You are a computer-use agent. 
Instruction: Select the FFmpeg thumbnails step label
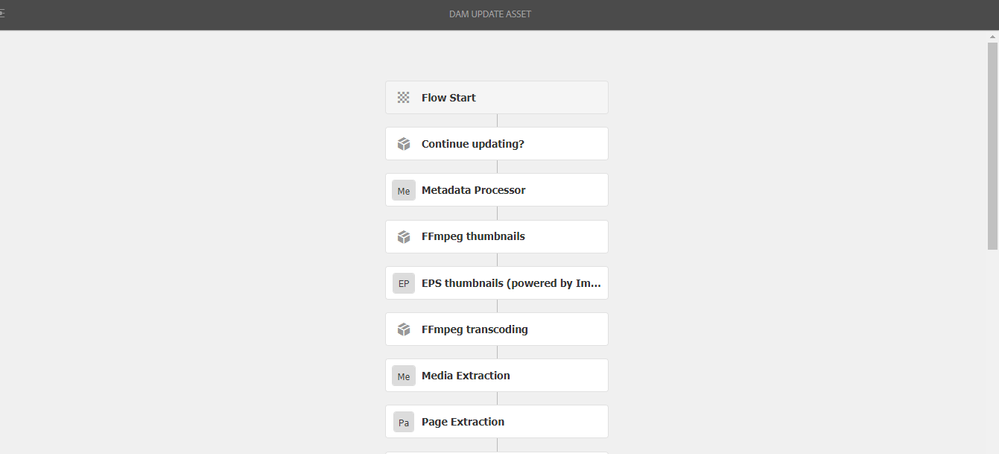[x=472, y=237]
